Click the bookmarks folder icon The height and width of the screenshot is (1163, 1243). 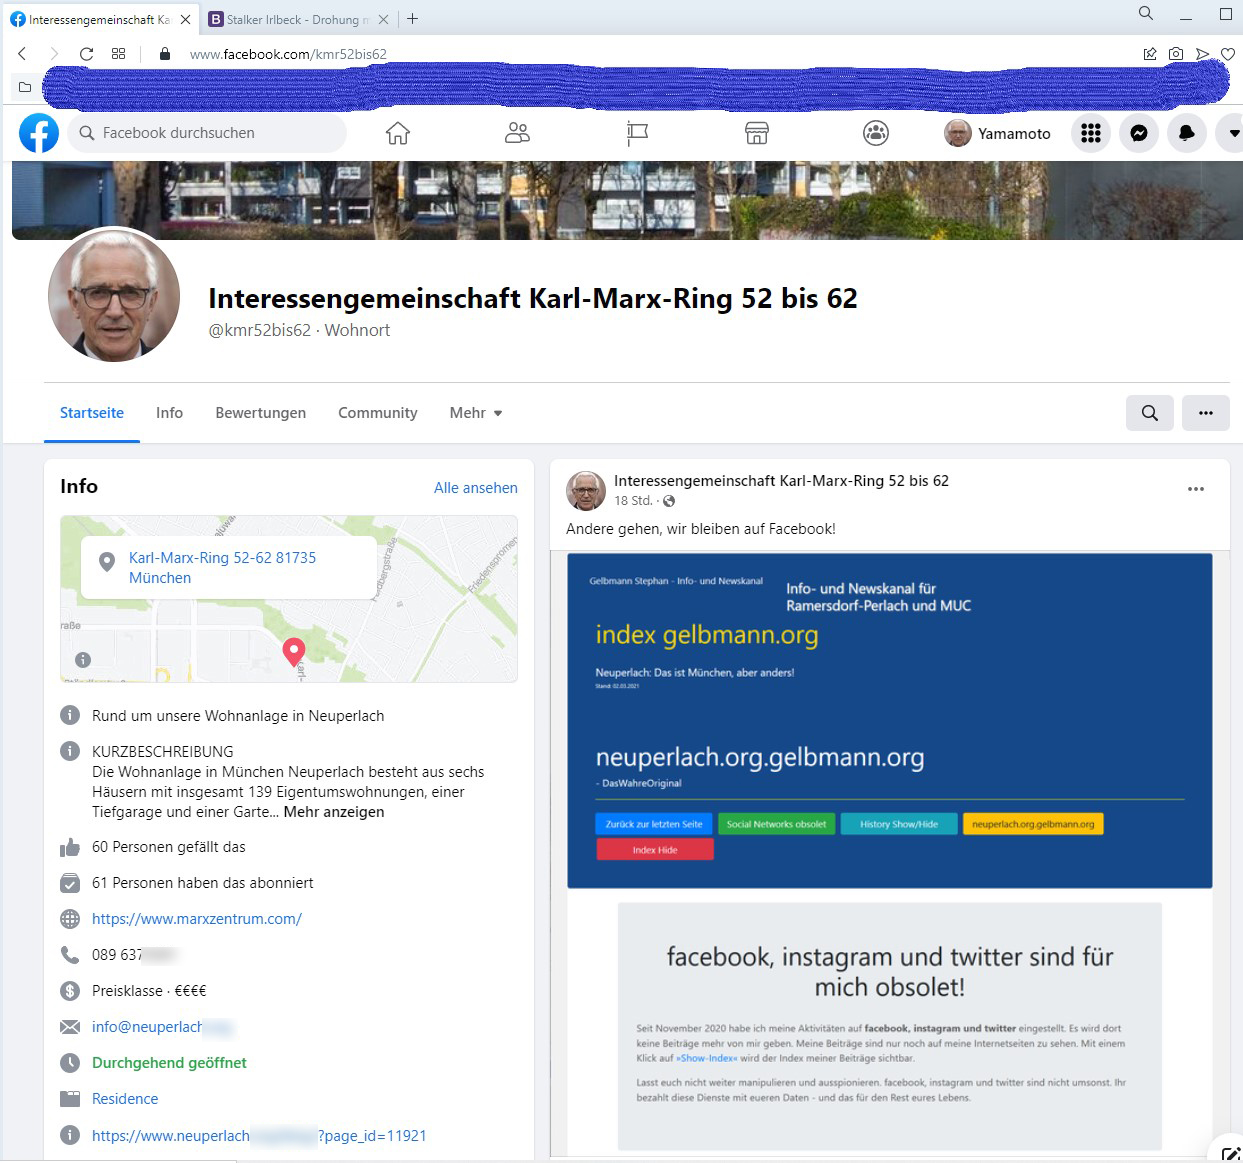[25, 88]
